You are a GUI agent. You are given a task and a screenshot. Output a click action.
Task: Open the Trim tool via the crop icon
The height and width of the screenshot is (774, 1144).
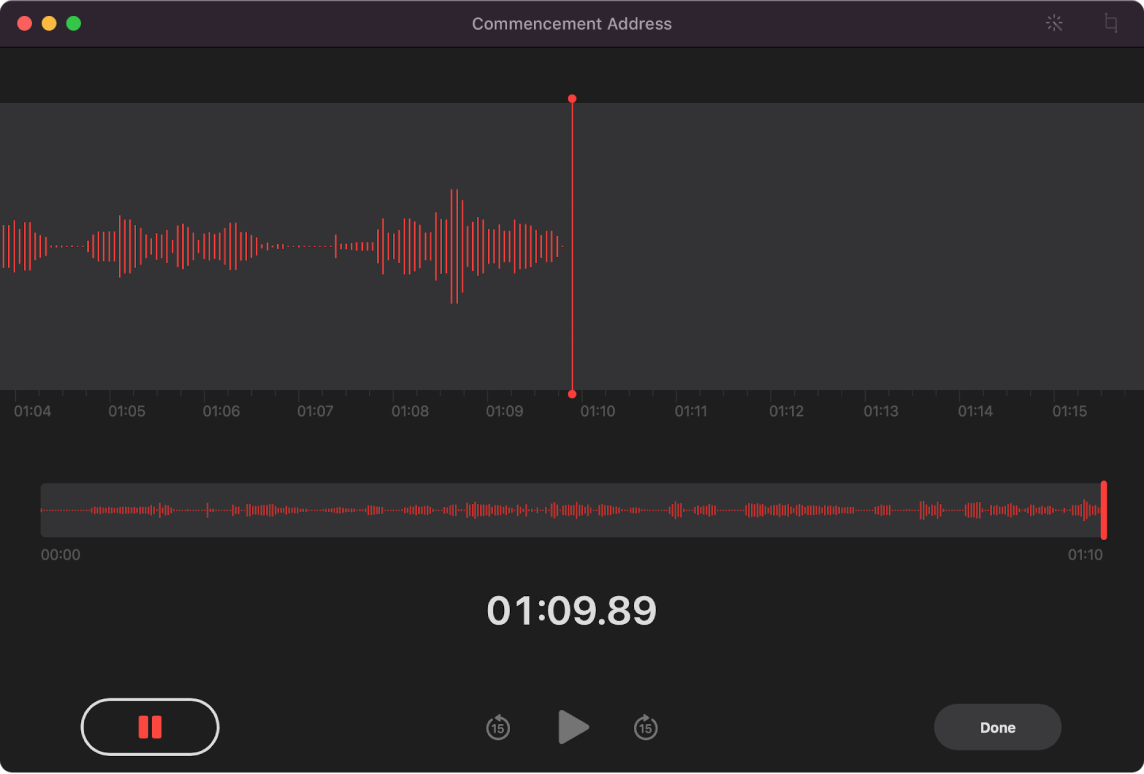point(1113,22)
